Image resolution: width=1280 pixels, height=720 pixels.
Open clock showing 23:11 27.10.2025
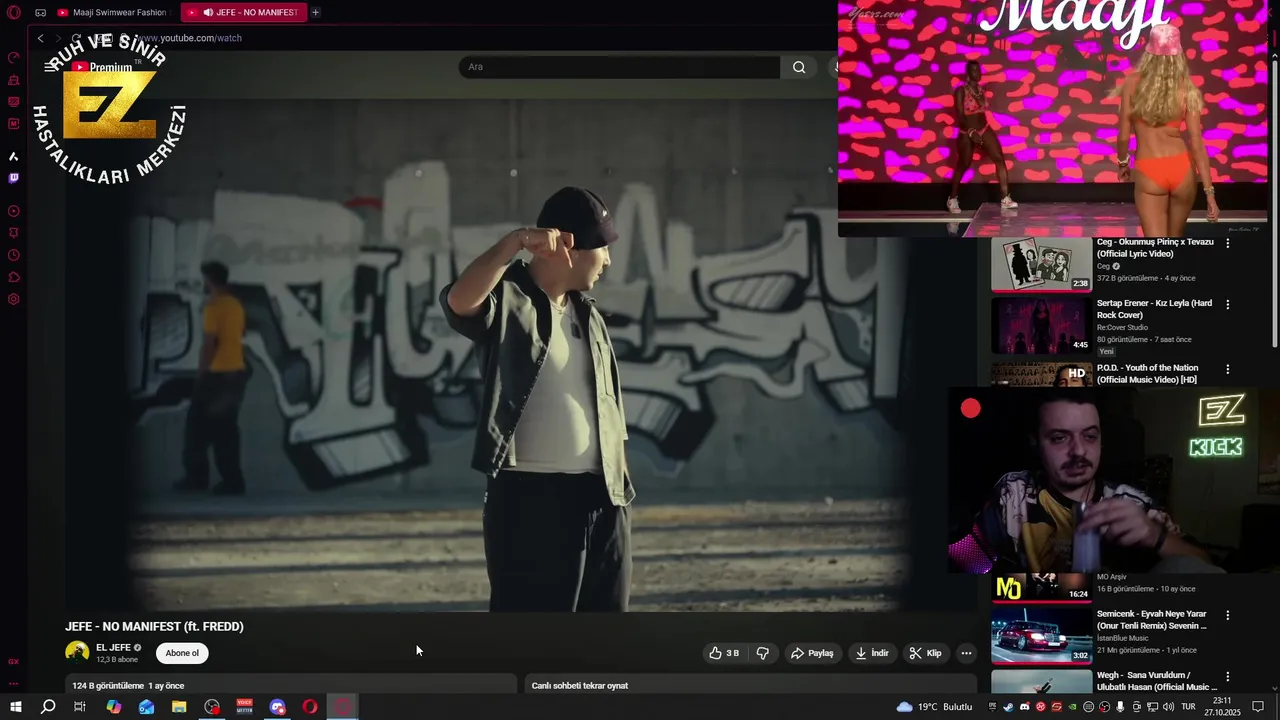tap(1222, 707)
